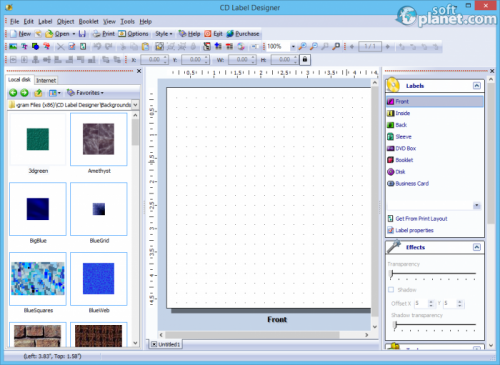Click Label properties link

[x=410, y=230]
